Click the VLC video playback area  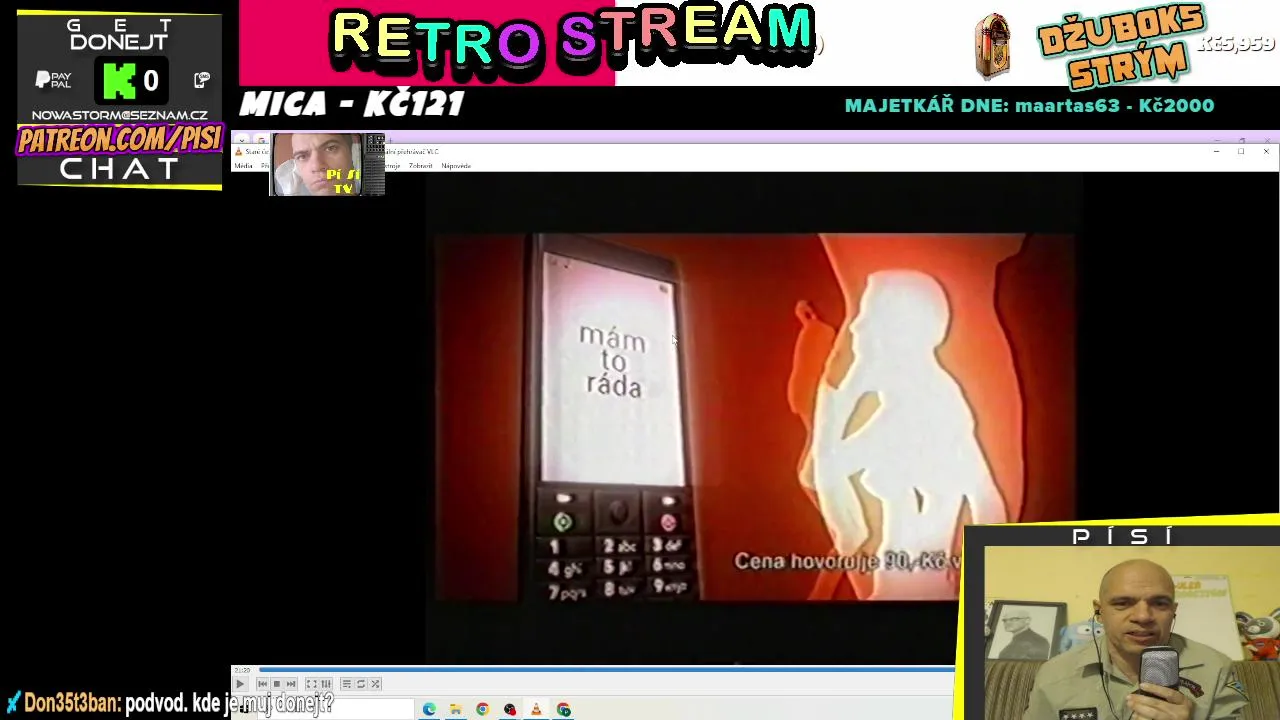(755, 418)
